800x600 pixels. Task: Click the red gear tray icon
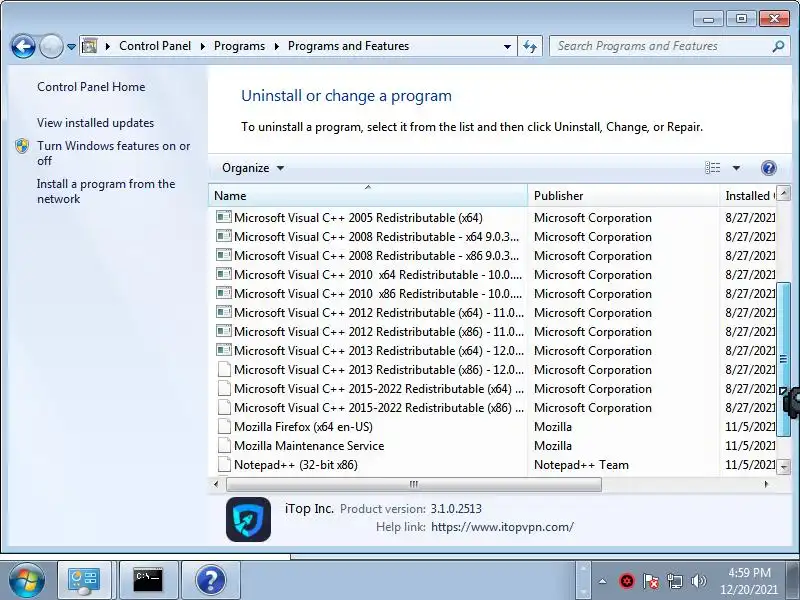point(627,581)
